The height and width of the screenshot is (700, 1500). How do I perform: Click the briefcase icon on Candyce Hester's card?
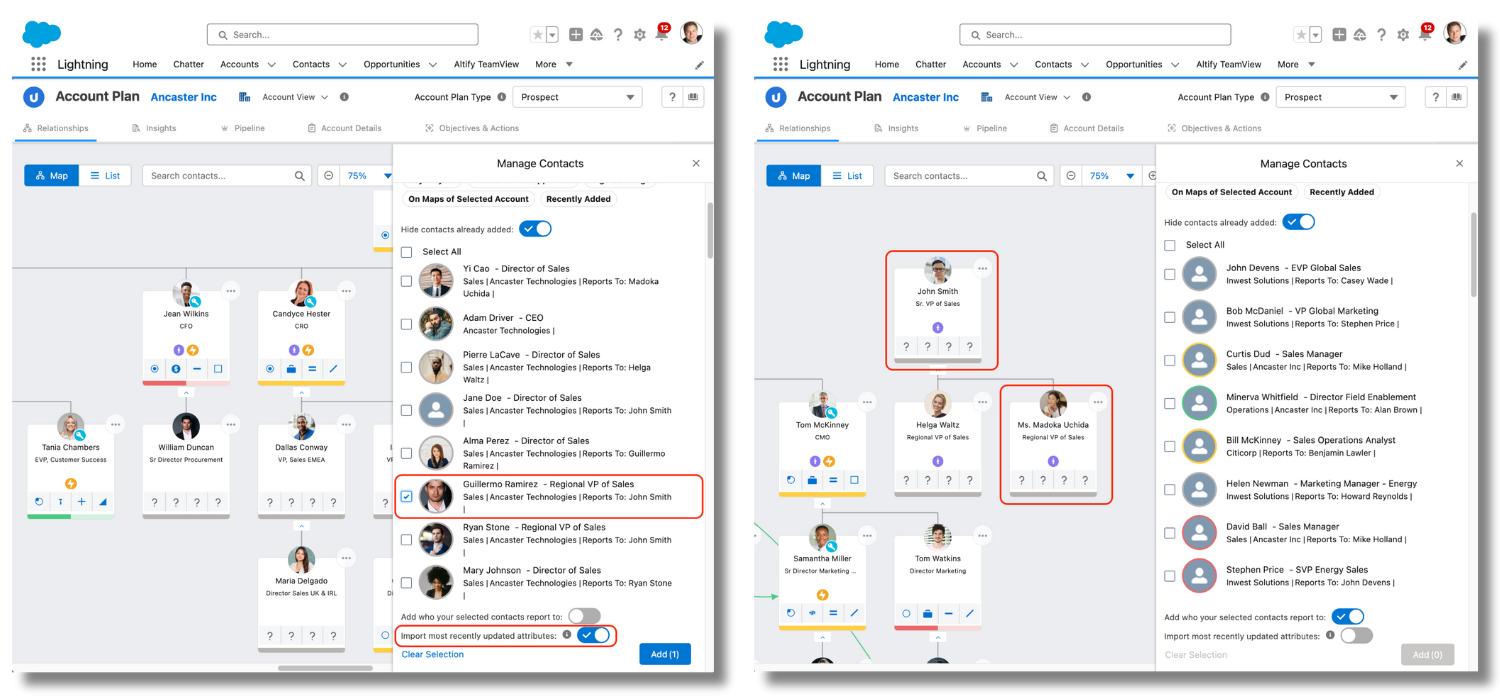tap(291, 369)
